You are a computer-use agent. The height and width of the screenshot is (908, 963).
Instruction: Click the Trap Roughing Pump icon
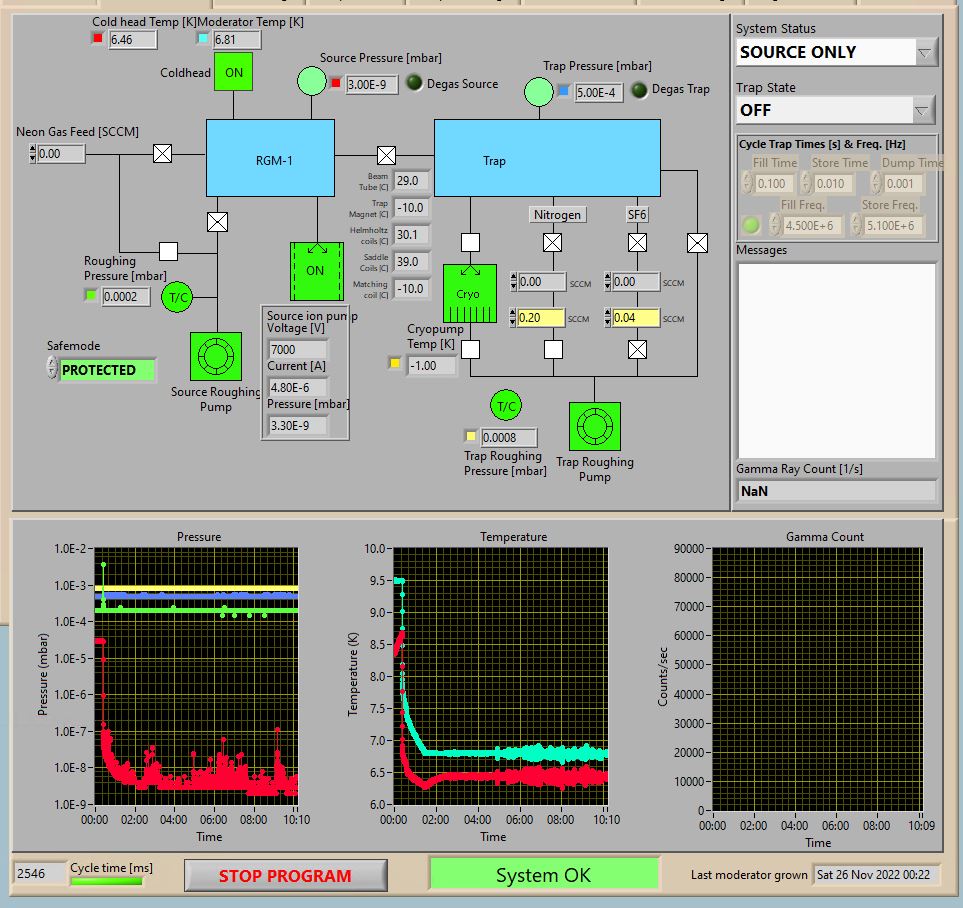(594, 427)
